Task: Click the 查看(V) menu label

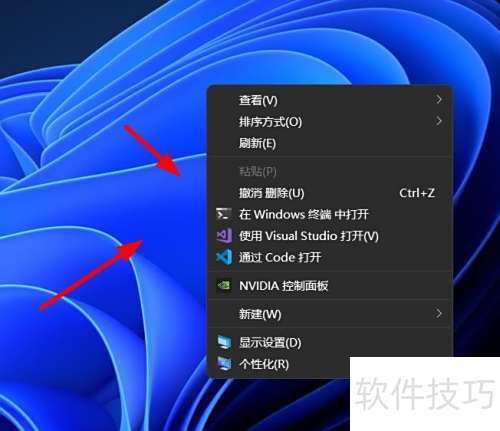Action: click(x=258, y=100)
